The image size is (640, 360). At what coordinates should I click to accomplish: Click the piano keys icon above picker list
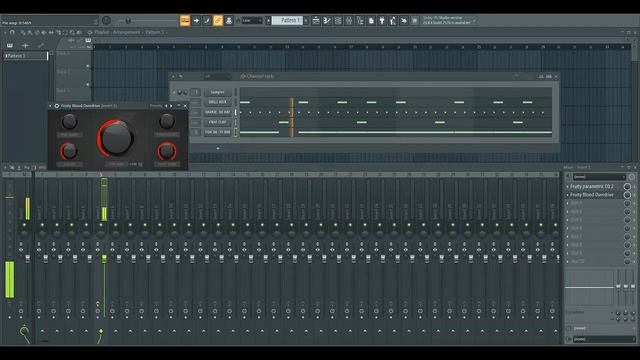[10, 45]
